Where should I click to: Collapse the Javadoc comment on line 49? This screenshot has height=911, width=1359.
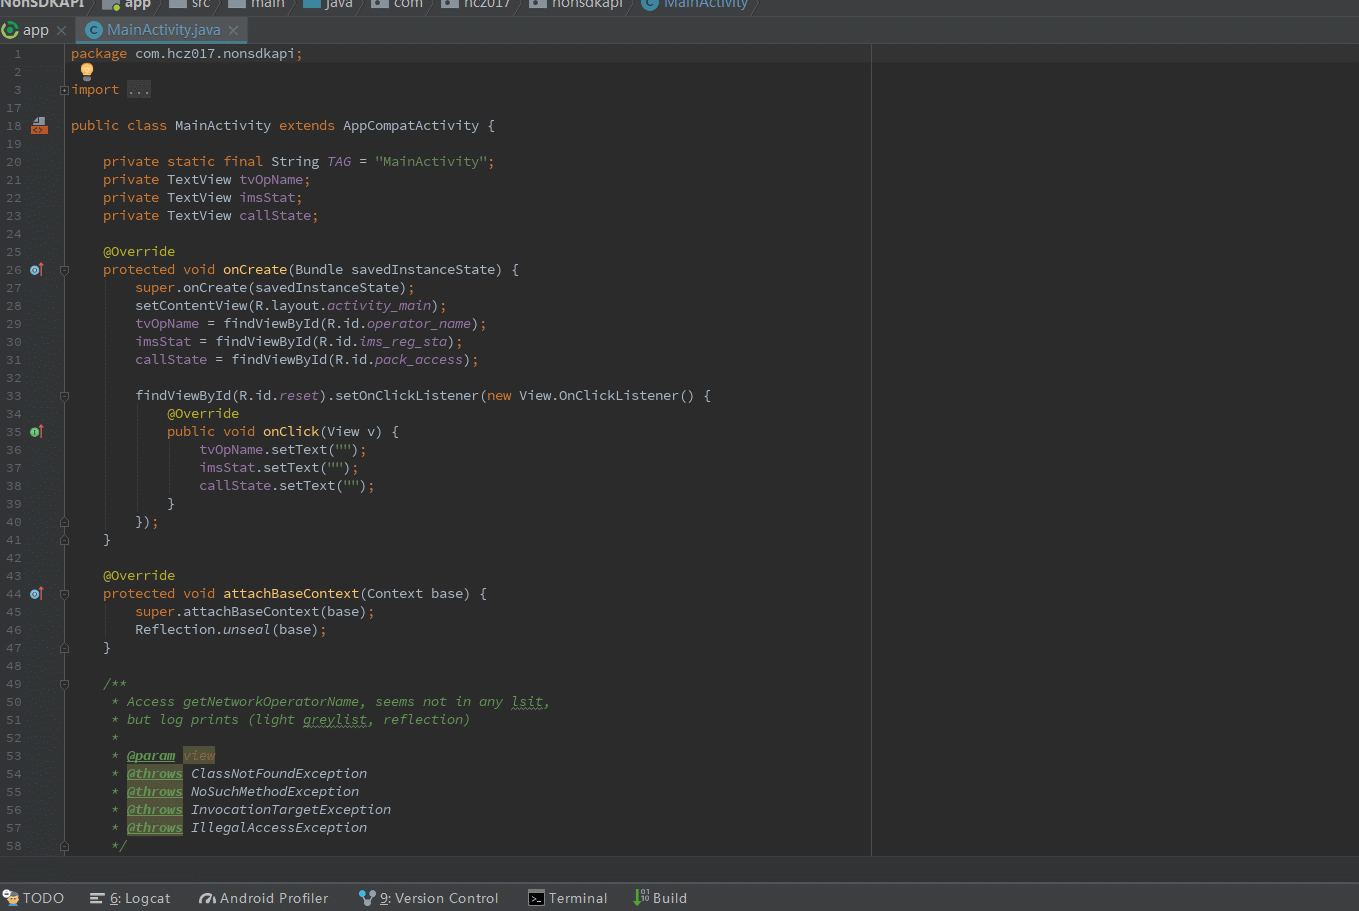tap(64, 684)
